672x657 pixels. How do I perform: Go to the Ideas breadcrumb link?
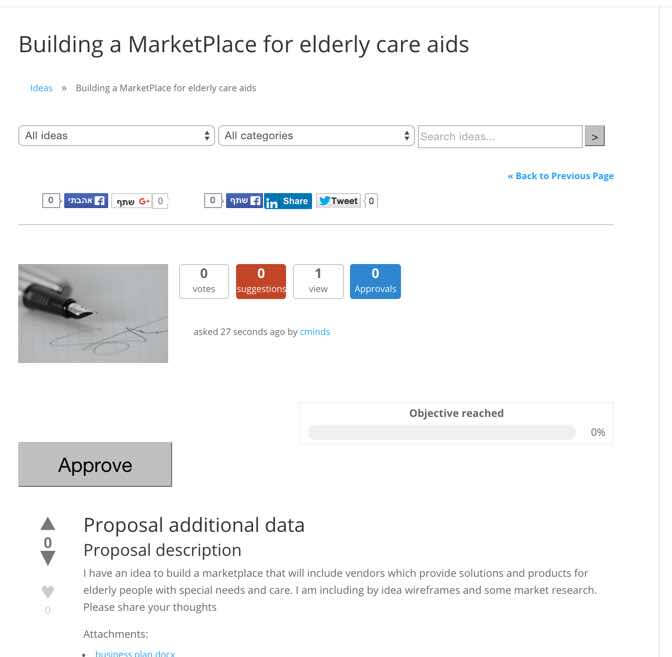tap(41, 88)
